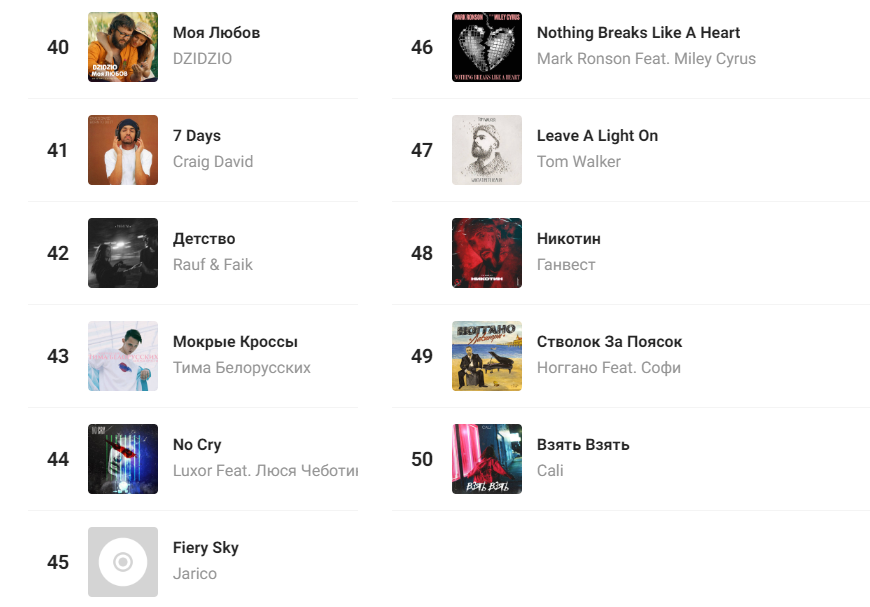Open the song title 7 Days
The height and width of the screenshot is (607, 870).
(x=197, y=136)
